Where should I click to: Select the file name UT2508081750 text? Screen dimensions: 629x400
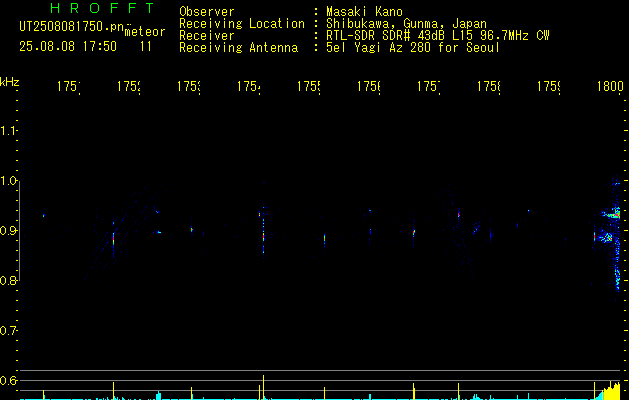click(72, 27)
